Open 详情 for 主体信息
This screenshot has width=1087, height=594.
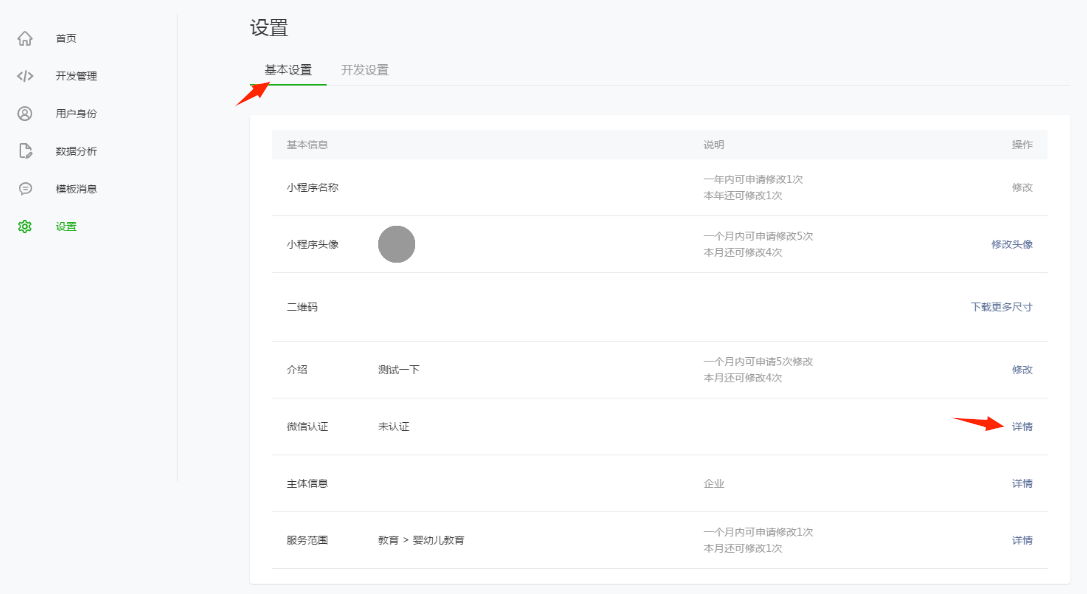coord(1022,484)
